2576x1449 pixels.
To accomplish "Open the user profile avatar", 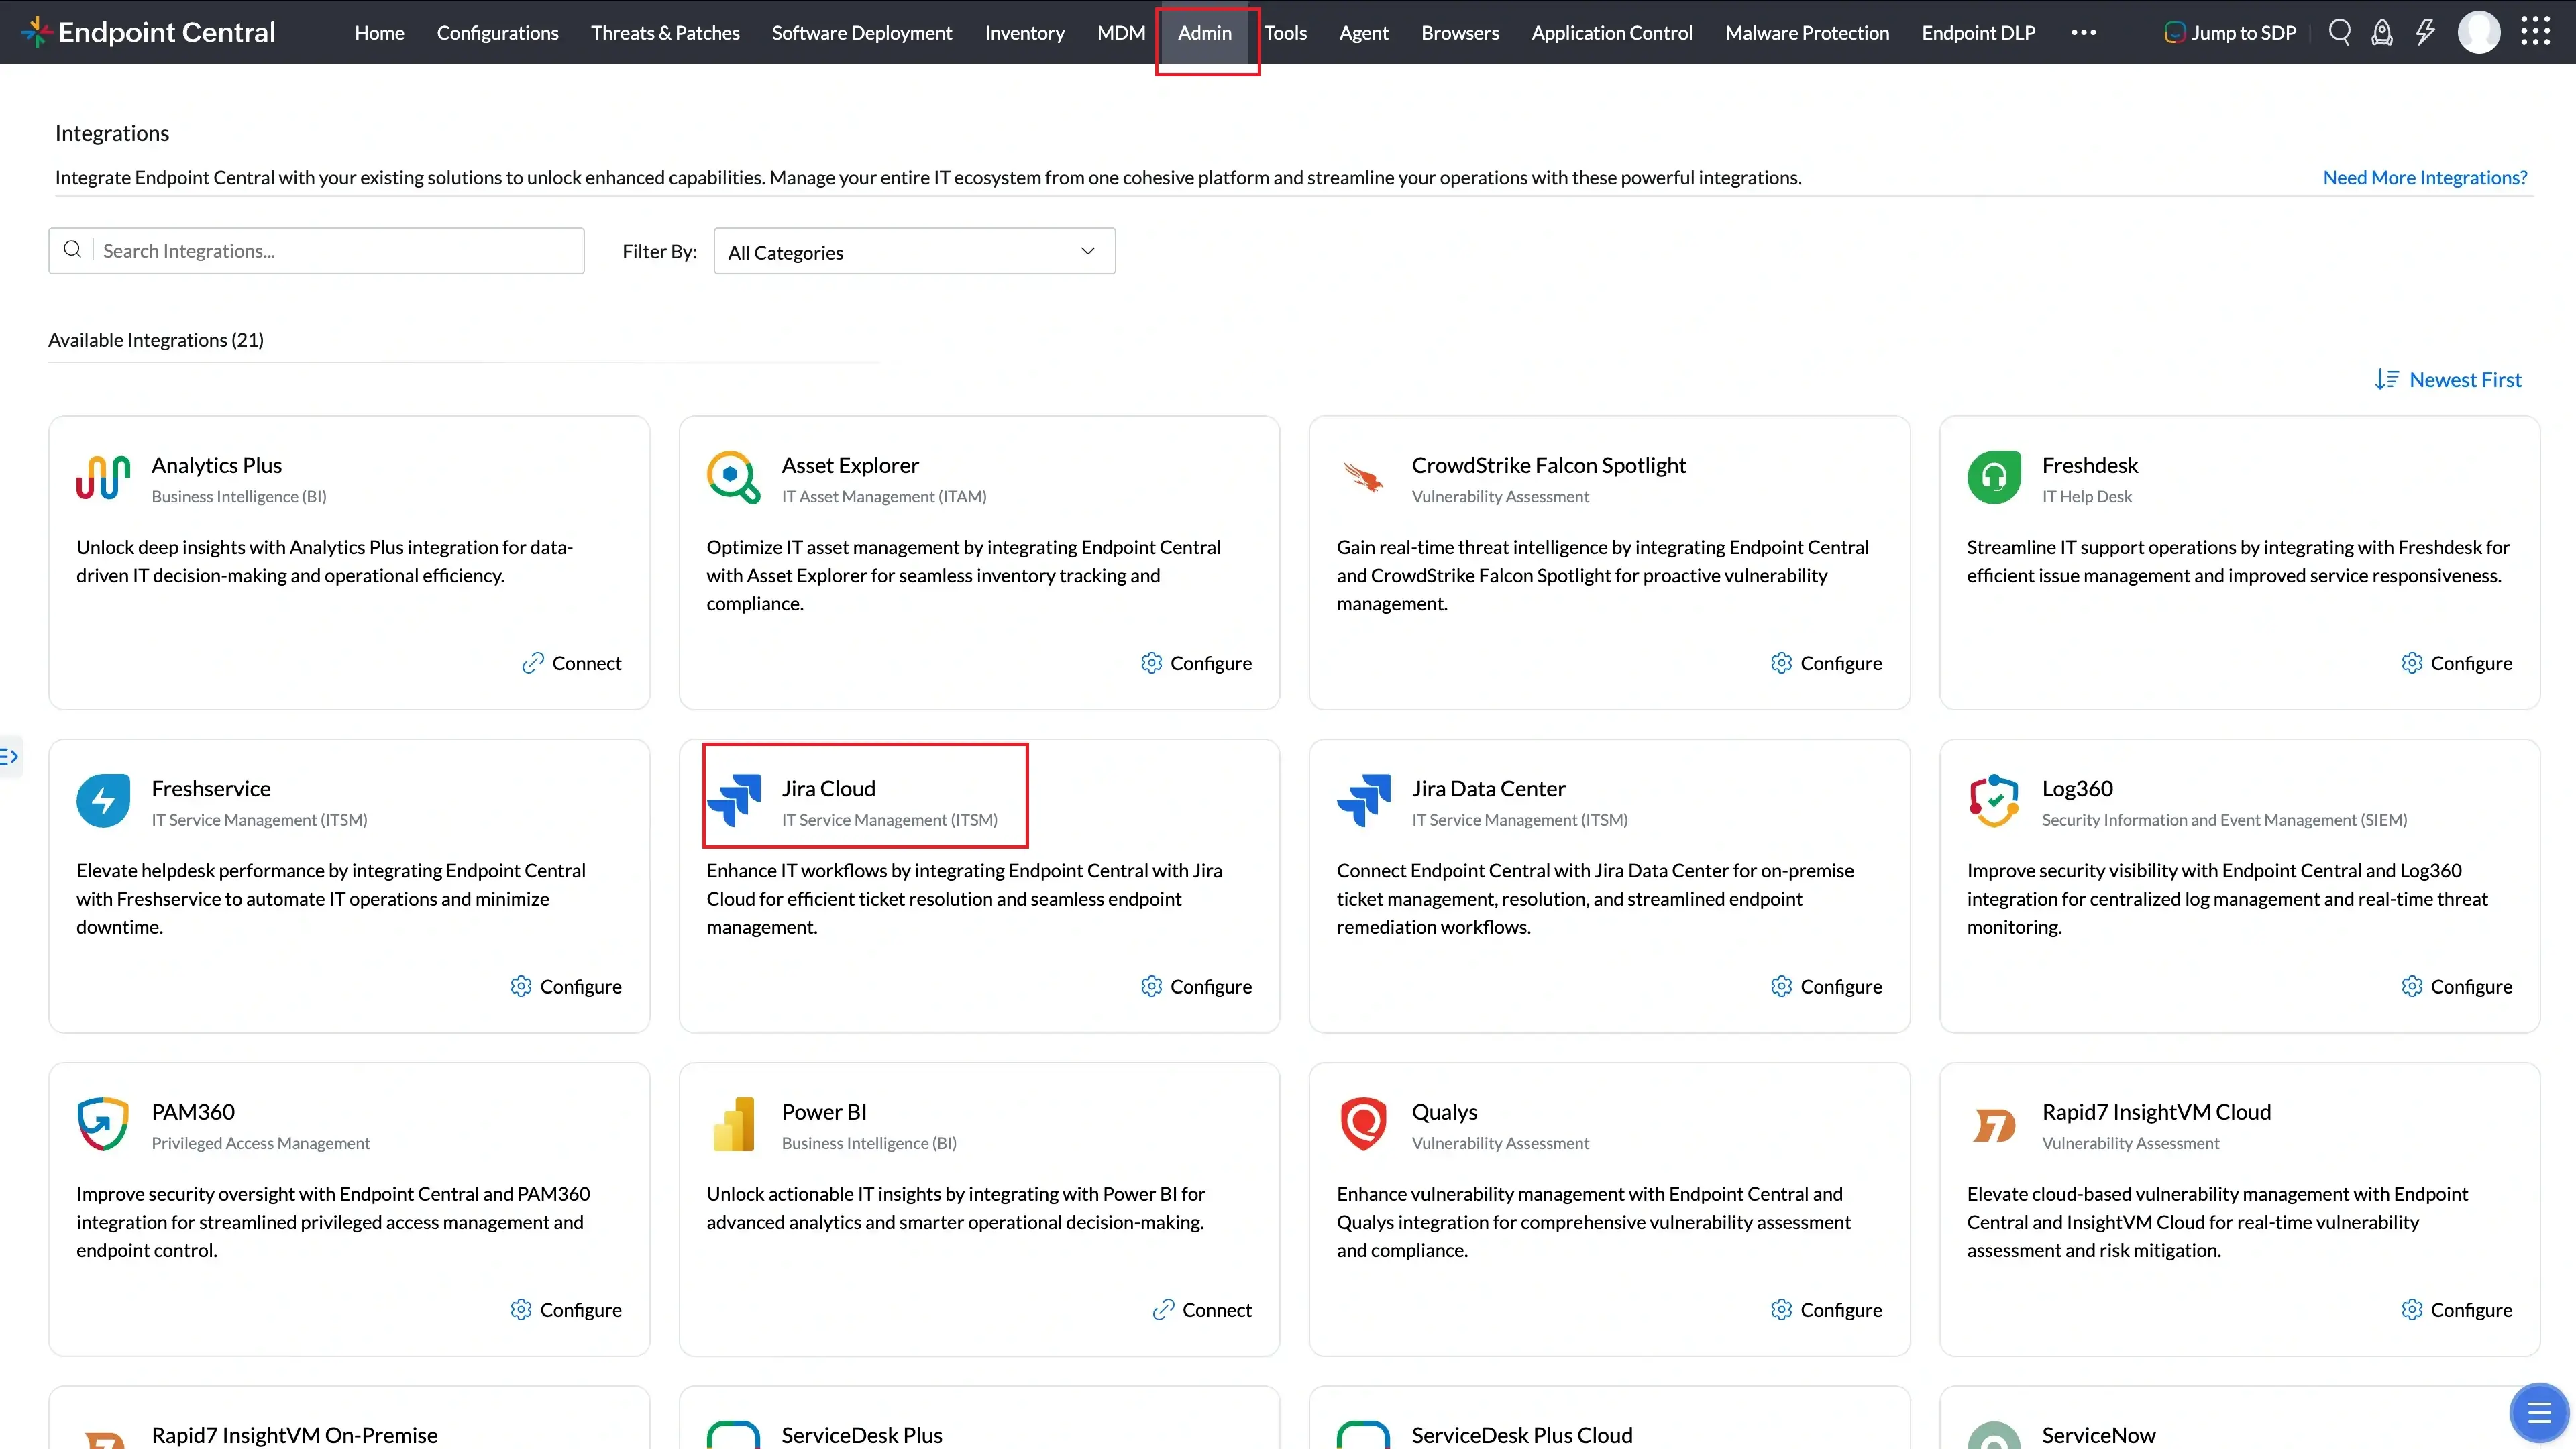I will tap(2479, 32).
